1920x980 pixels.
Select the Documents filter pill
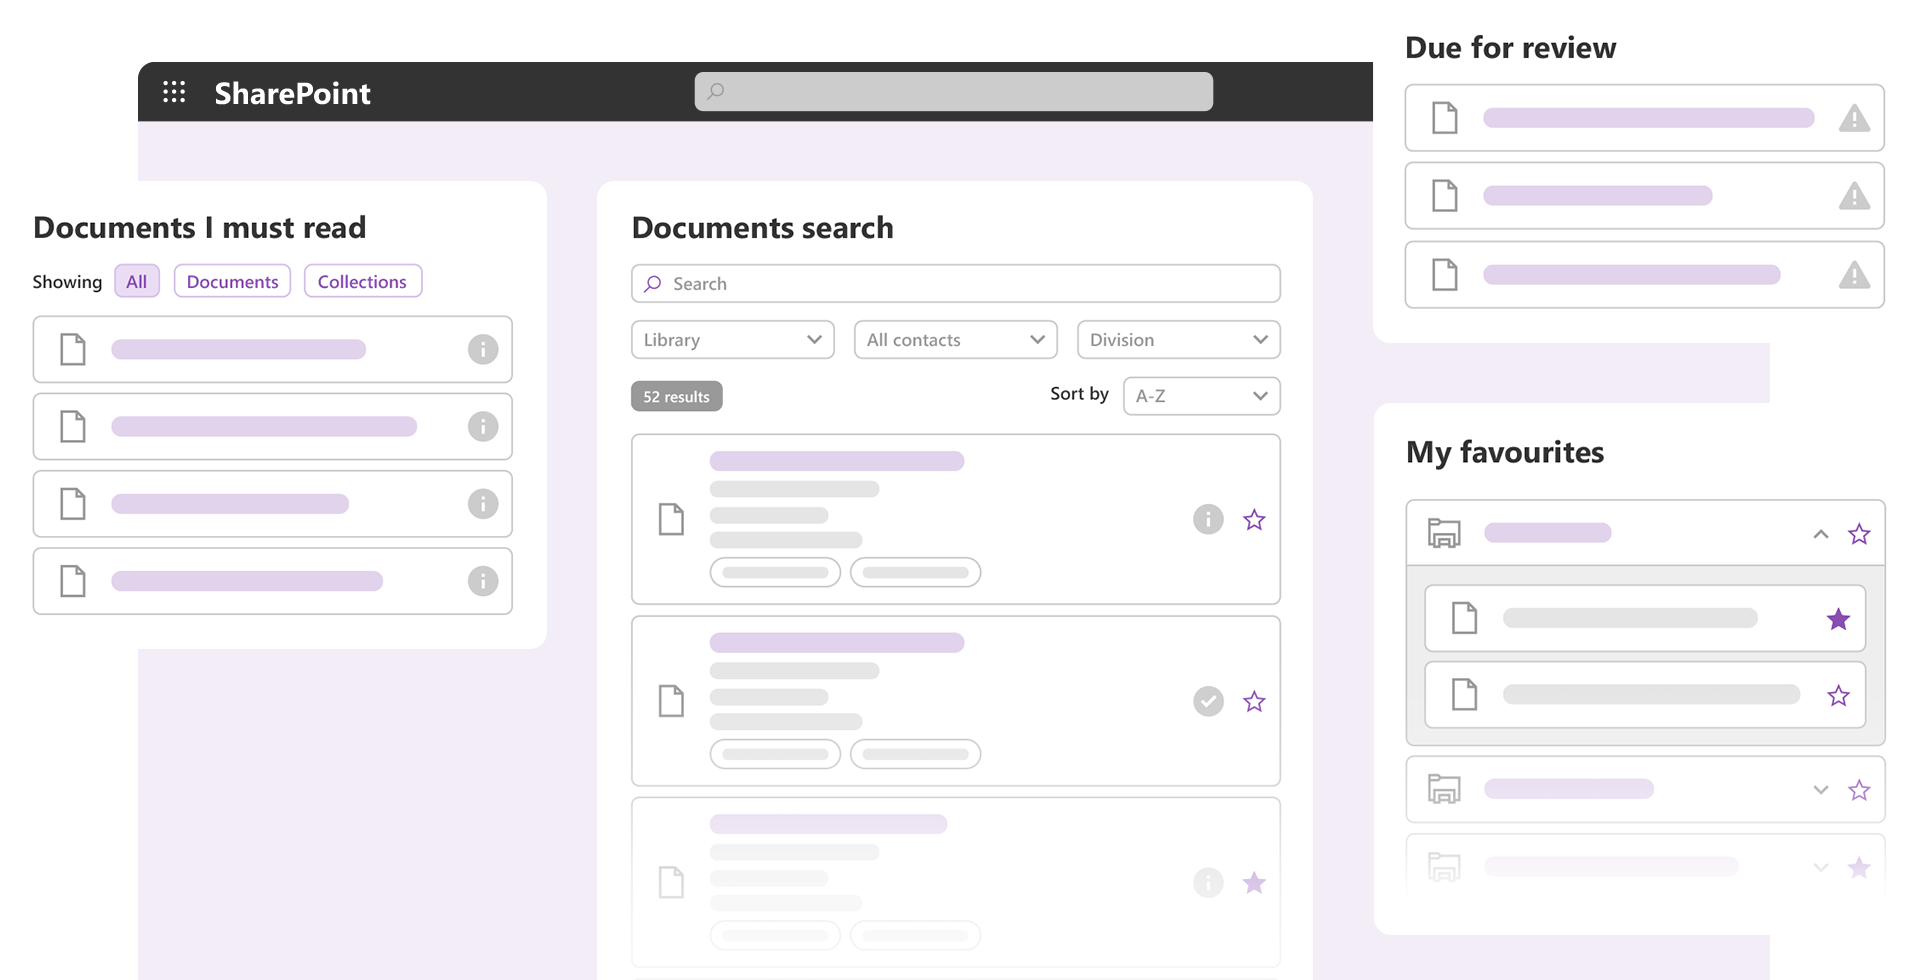tap(232, 281)
